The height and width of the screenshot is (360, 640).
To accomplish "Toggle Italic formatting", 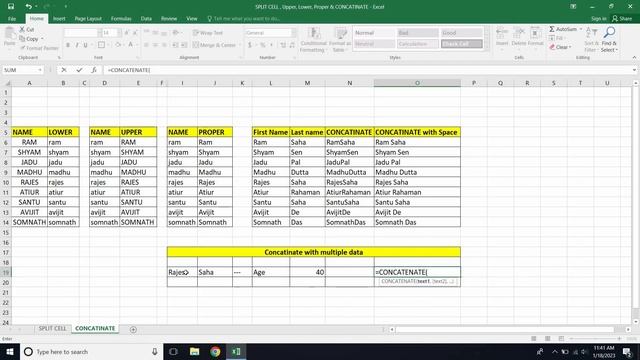I will click(x=77, y=45).
